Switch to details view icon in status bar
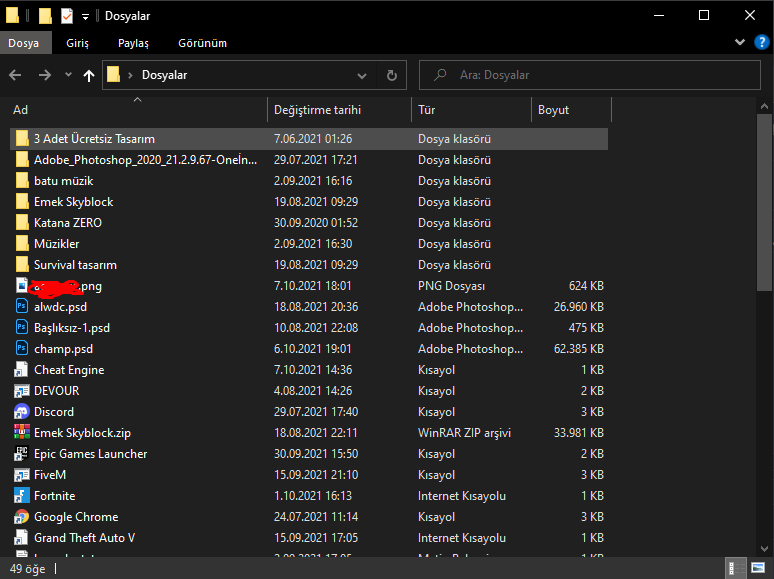This screenshot has width=774, height=579. pyautogui.click(x=736, y=568)
